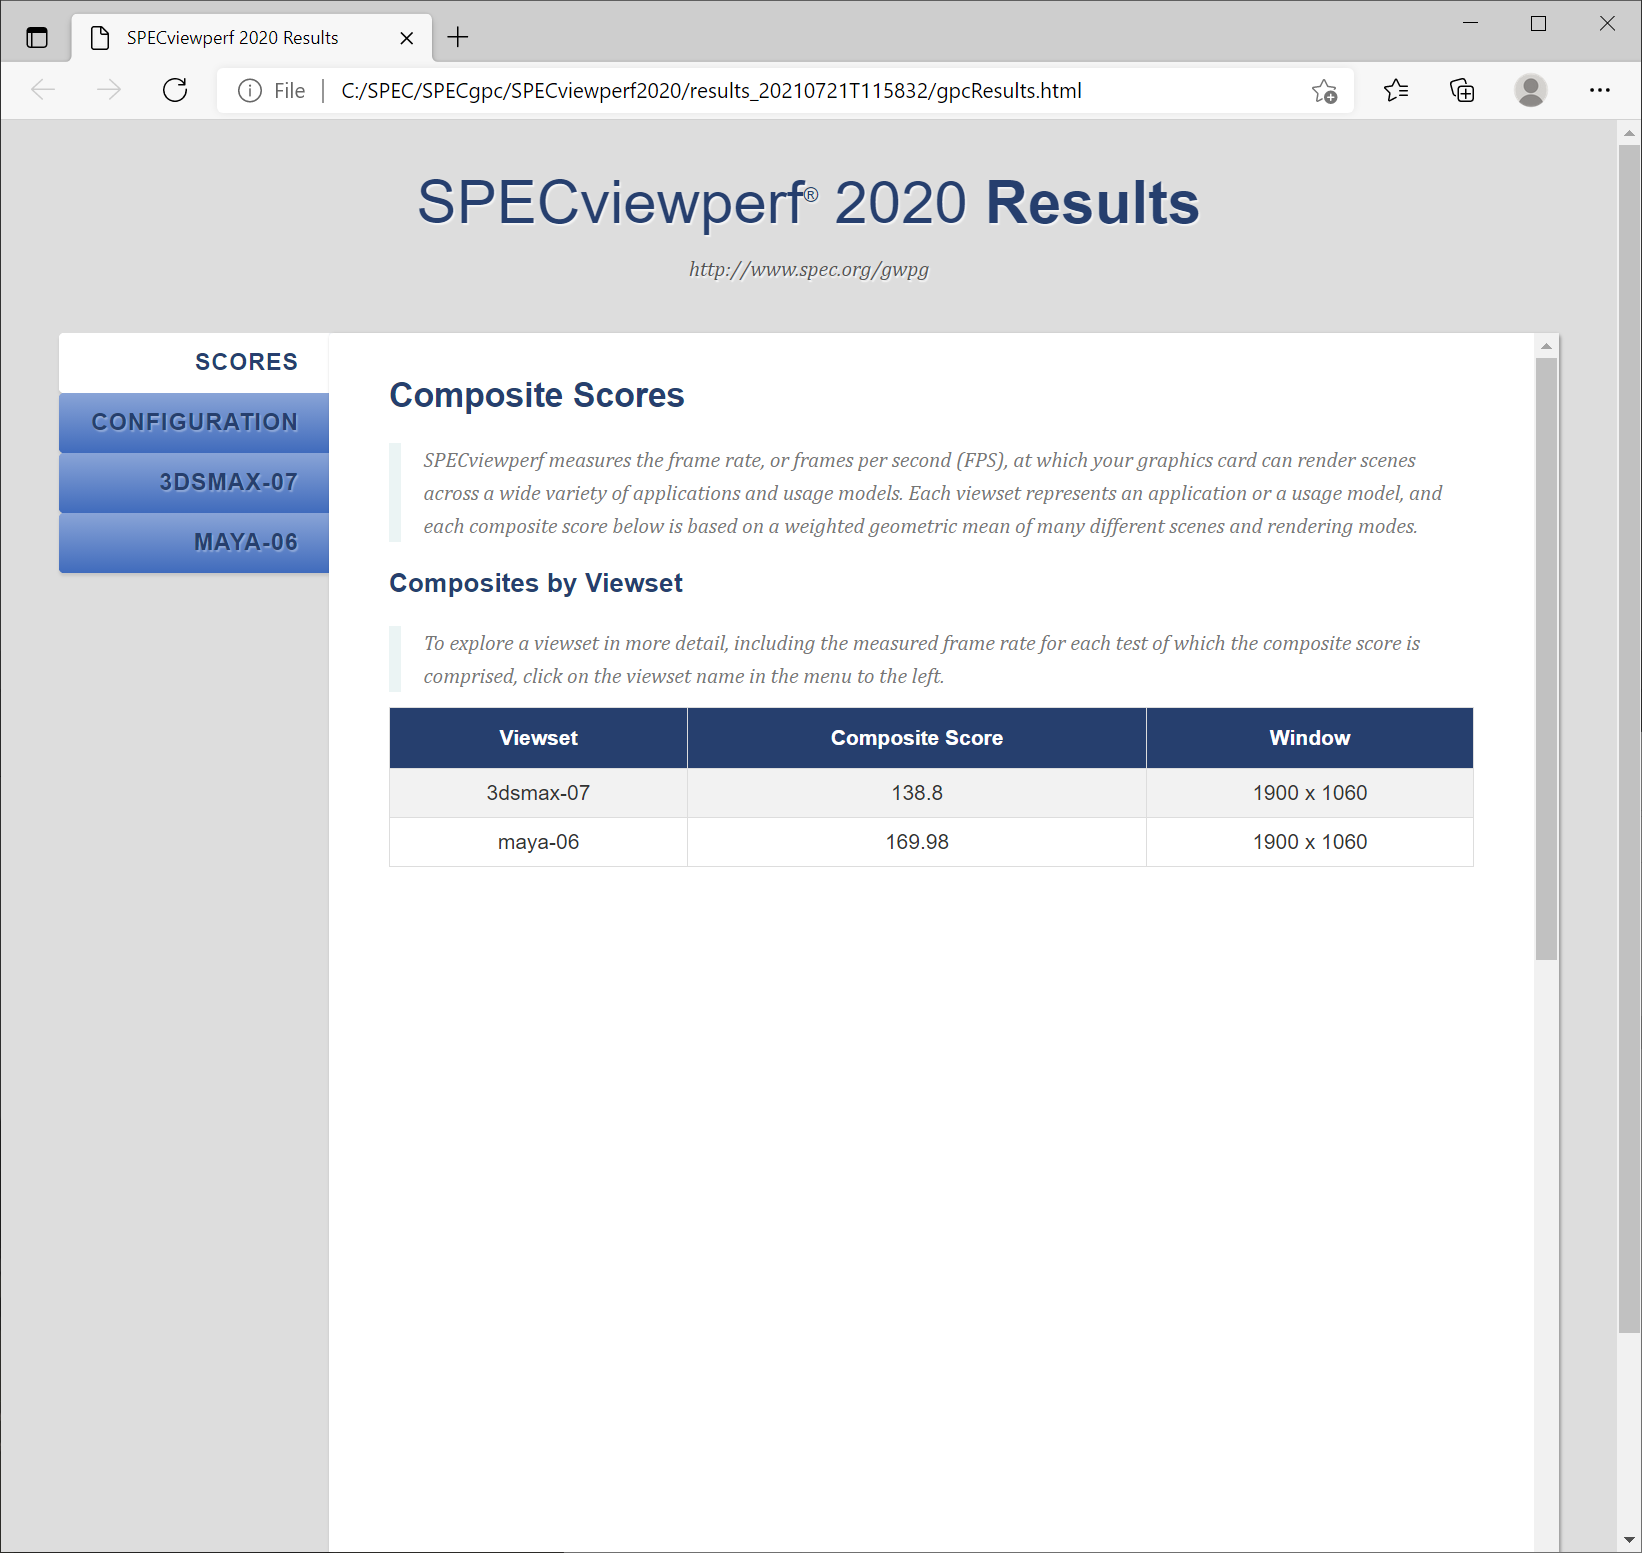Open Settings and more menu
This screenshot has width=1642, height=1553.
pyautogui.click(x=1600, y=91)
